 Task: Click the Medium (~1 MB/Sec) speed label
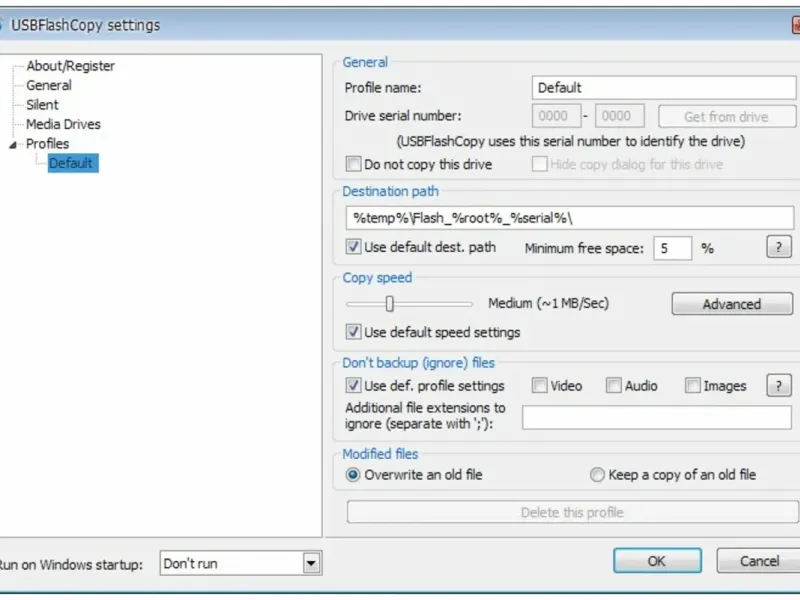point(548,304)
